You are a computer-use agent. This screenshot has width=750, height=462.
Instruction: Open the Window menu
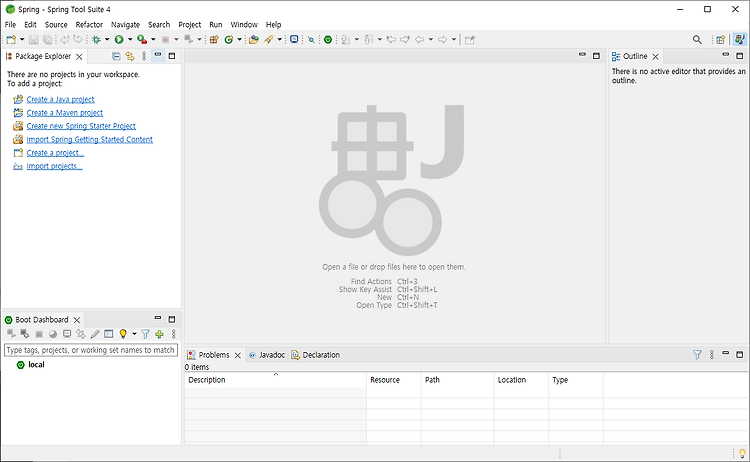[244, 24]
